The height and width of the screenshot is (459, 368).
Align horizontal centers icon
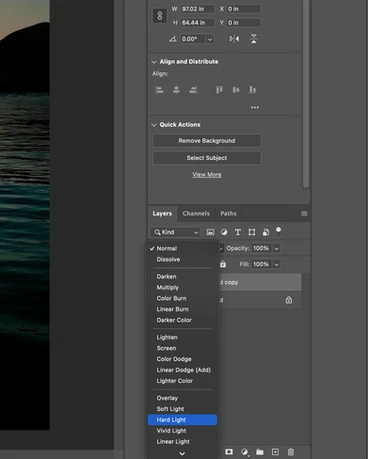176,90
